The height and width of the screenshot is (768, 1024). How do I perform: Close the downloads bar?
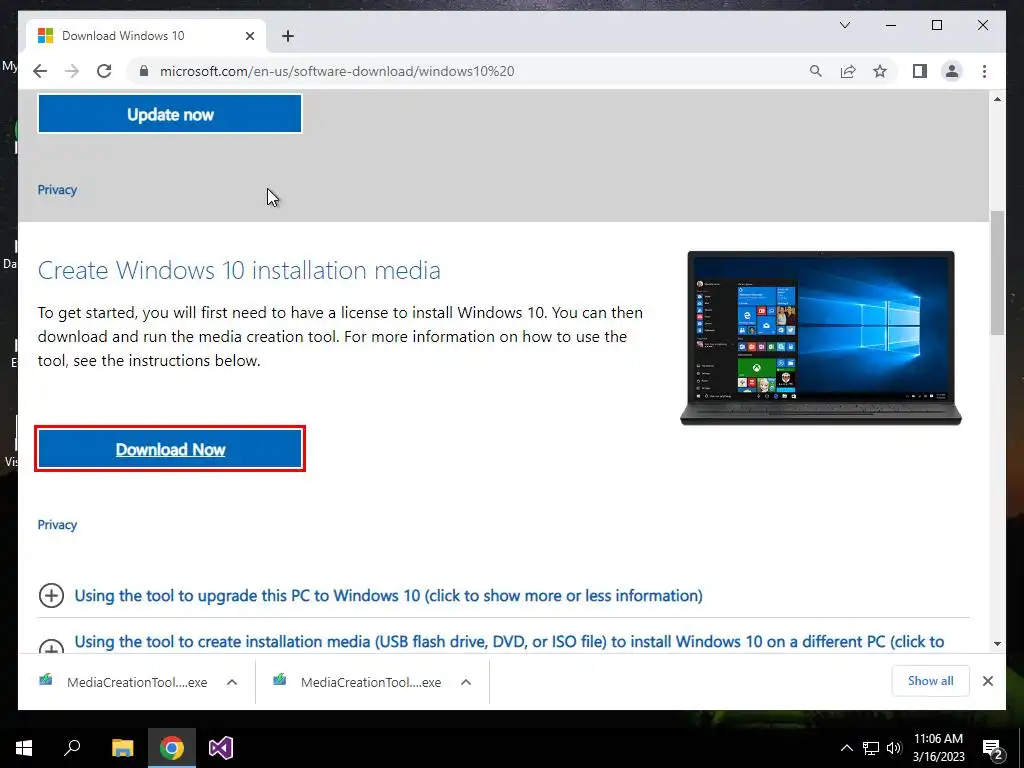[x=988, y=681]
